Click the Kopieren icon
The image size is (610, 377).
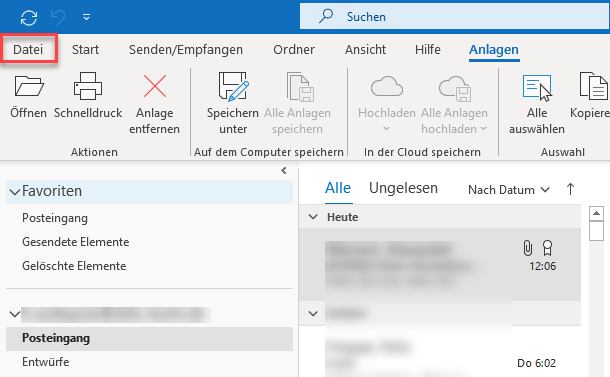[594, 86]
